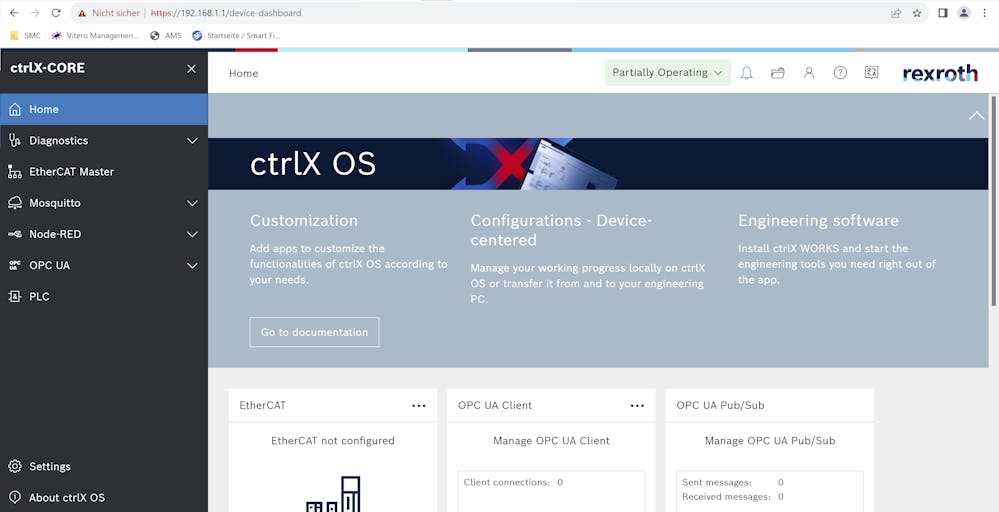
Task: Open PLC menu item
Action: (104, 297)
